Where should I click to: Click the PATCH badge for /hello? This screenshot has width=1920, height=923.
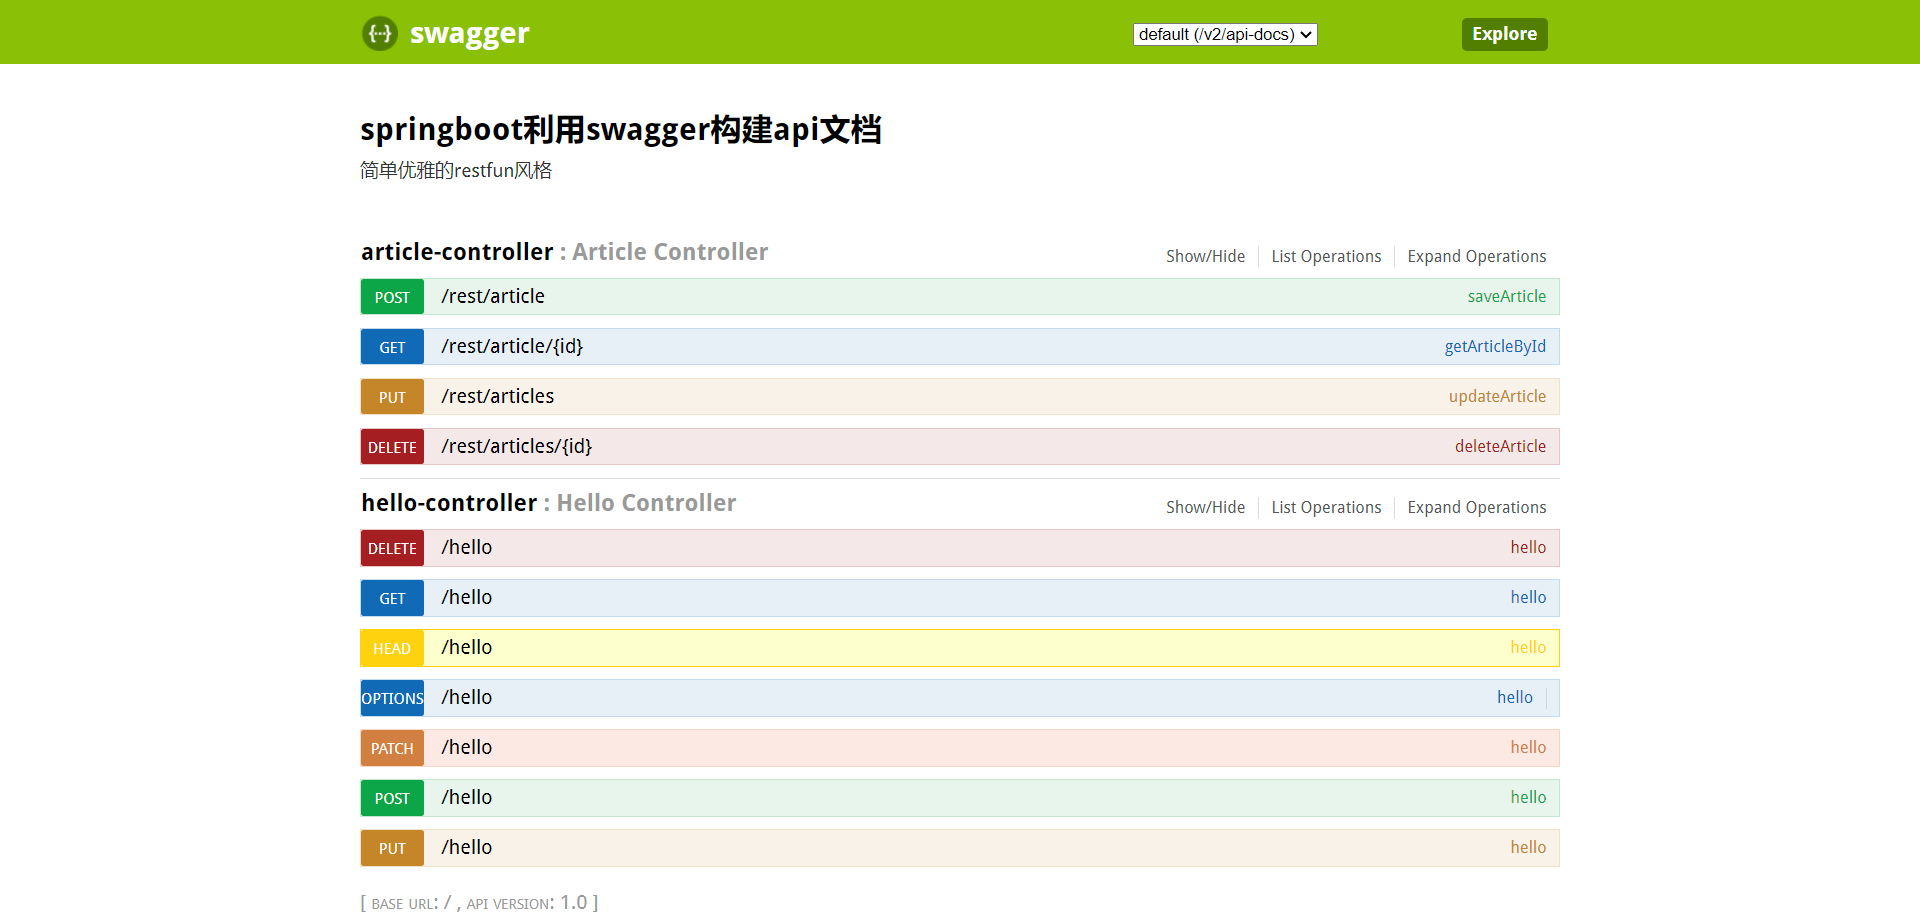pyautogui.click(x=392, y=748)
